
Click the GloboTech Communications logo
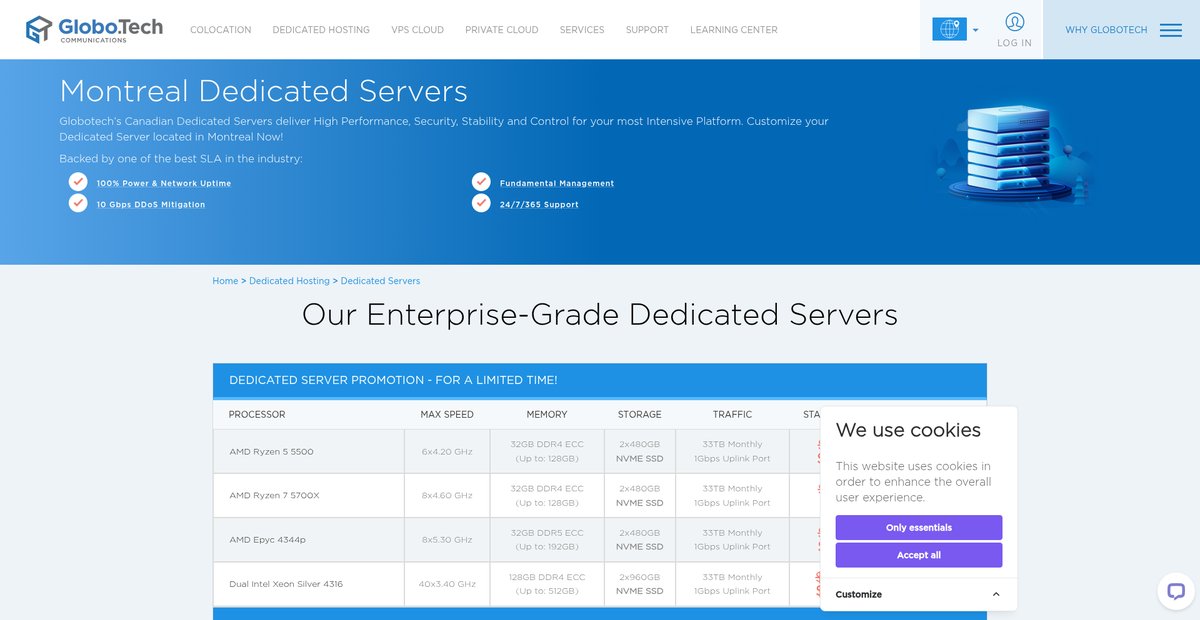pyautogui.click(x=94, y=29)
